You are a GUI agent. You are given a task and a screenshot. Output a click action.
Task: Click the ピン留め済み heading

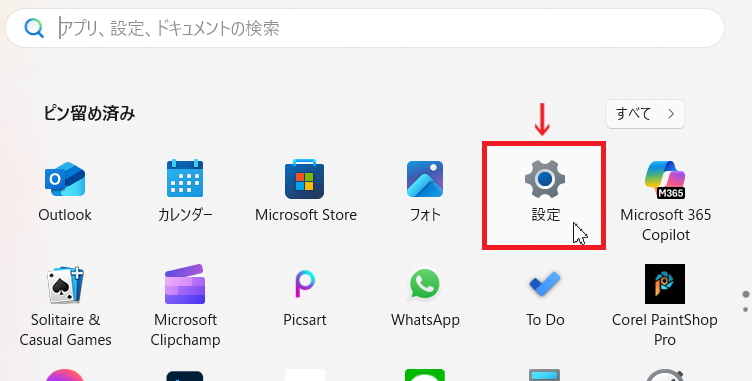(89, 114)
